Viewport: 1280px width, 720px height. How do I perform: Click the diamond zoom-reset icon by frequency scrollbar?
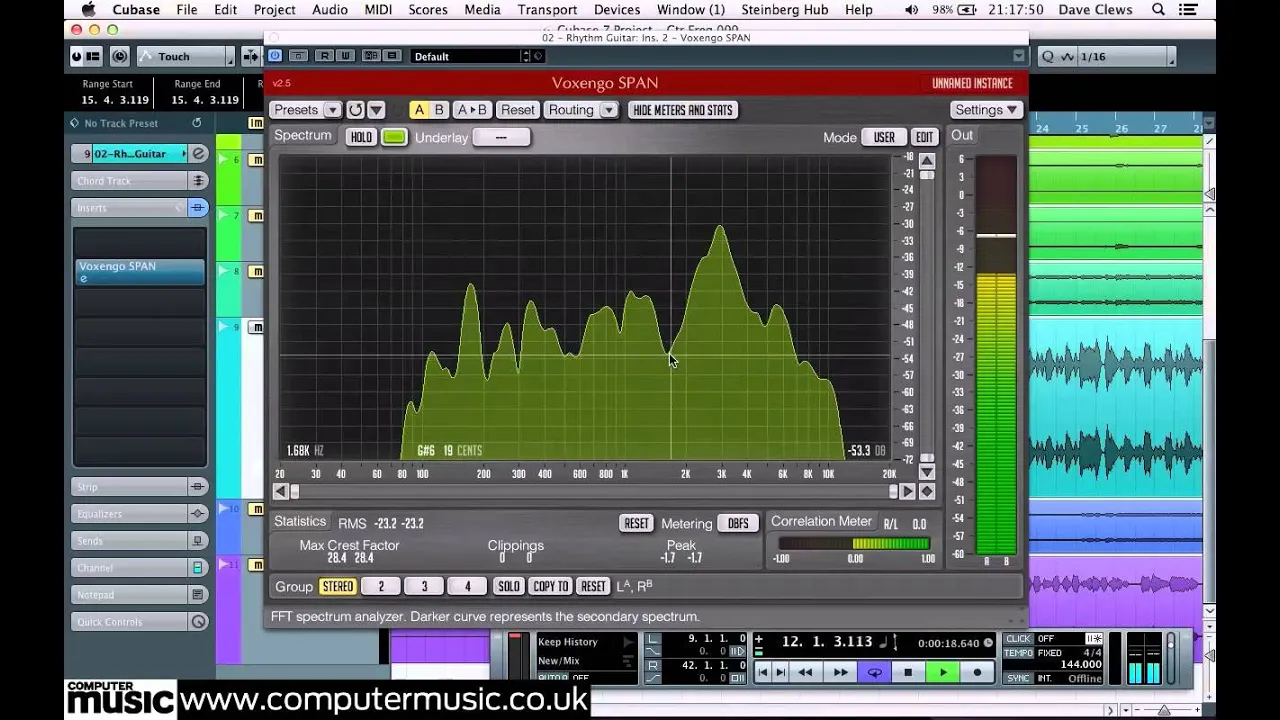click(x=927, y=491)
